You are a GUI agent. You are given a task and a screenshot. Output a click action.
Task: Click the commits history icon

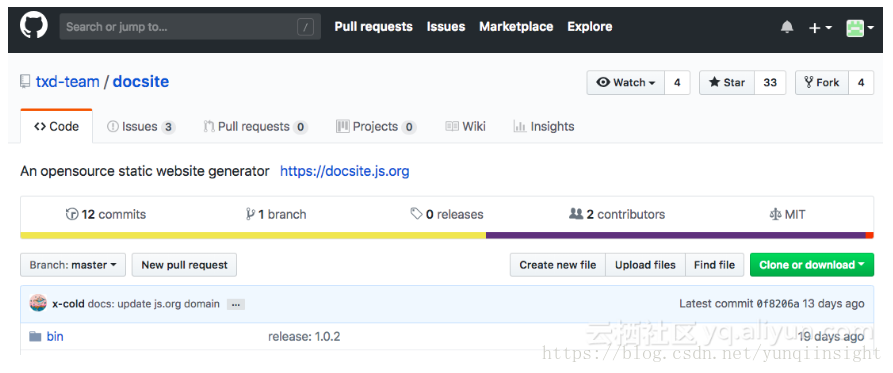72,215
